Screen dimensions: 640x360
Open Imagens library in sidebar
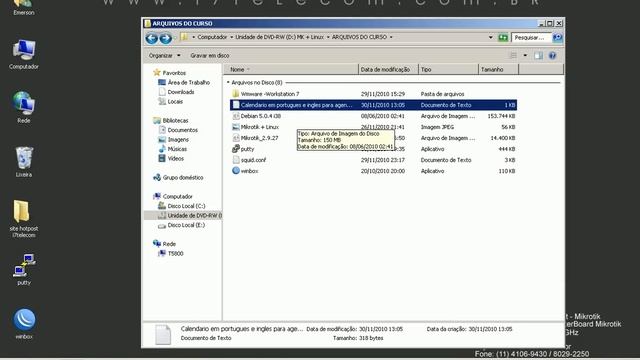[x=178, y=139]
